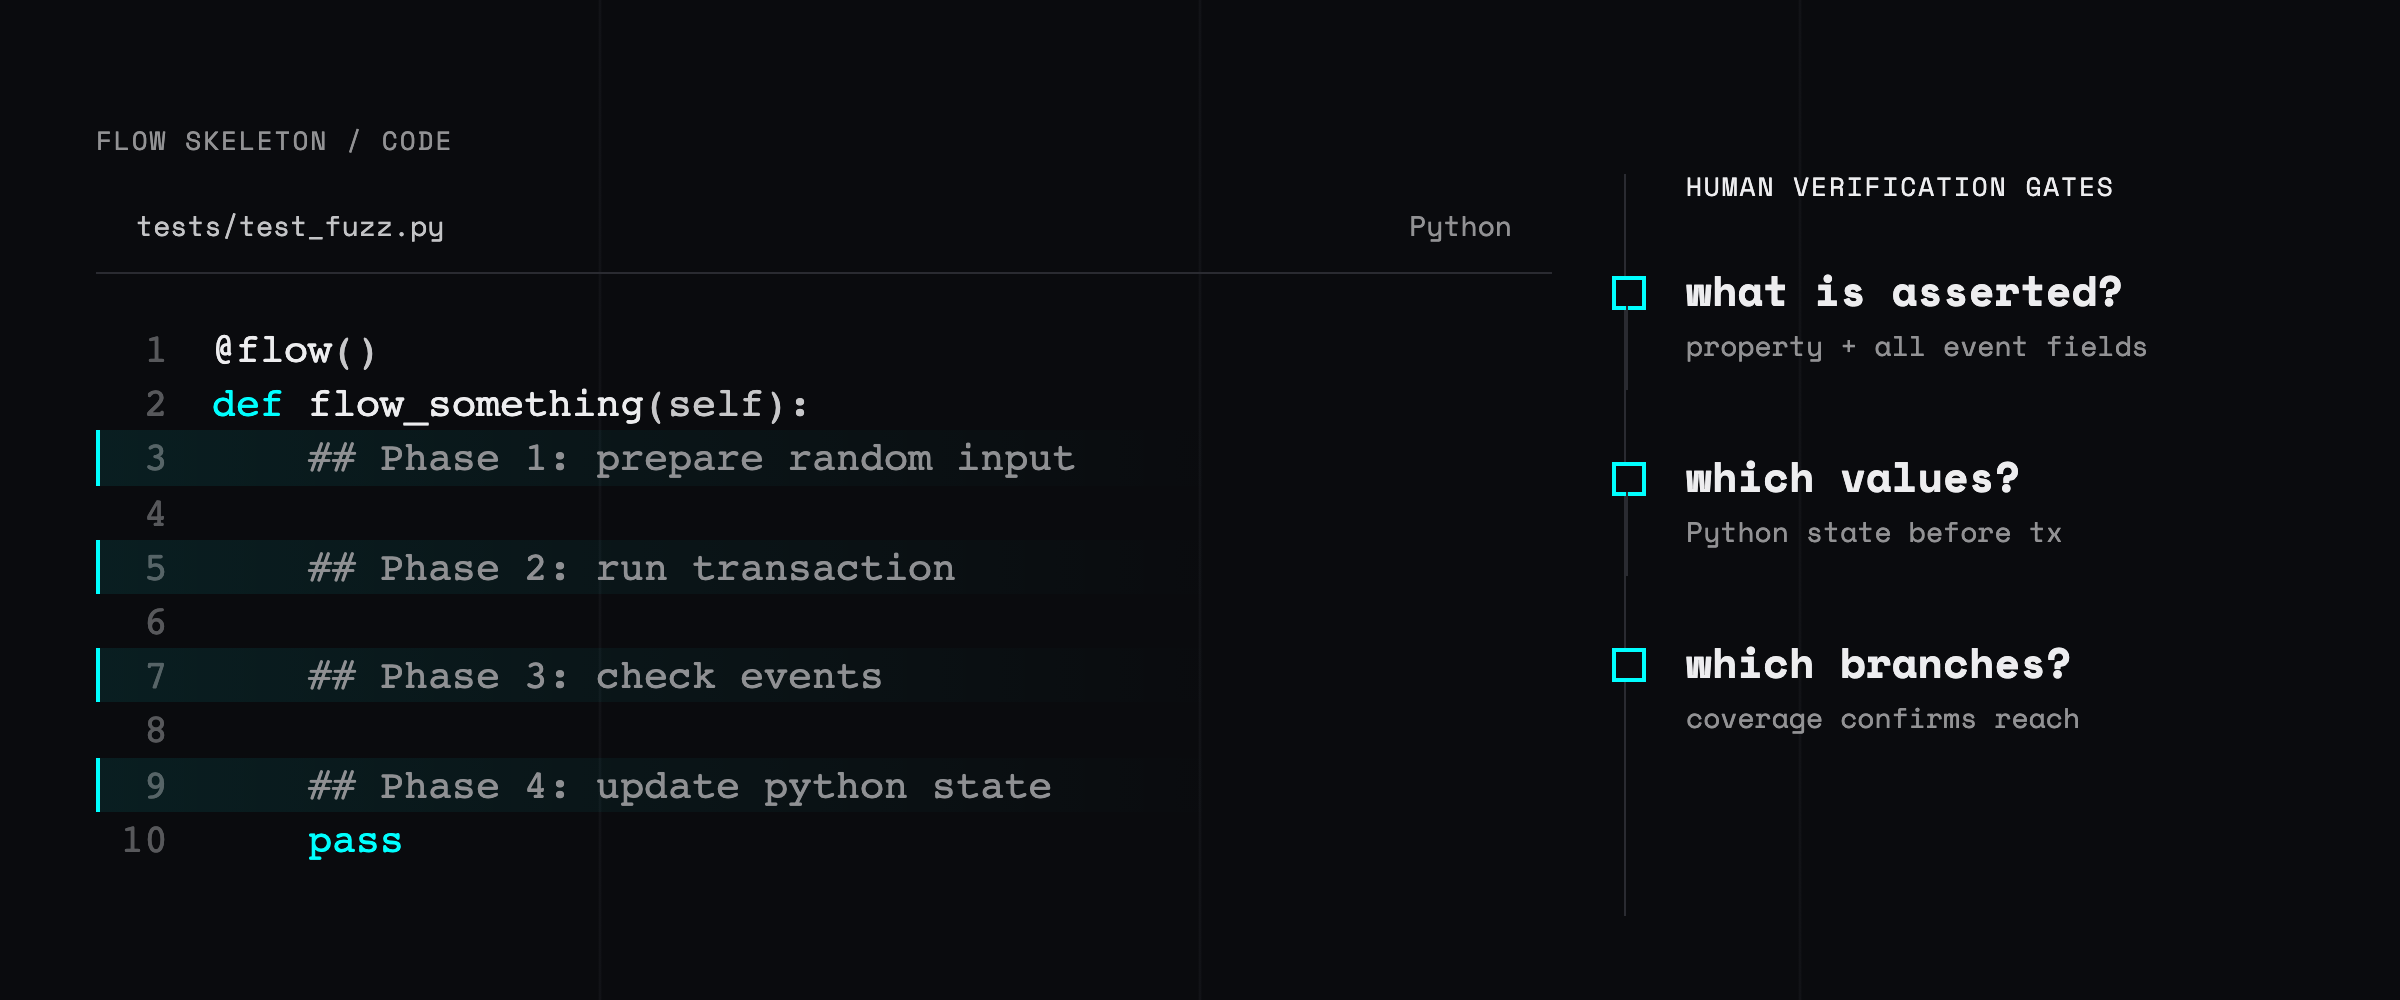Check the 'what is asserted?' checkbox
Viewport: 2400px width, 1000px height.
coord(1629,293)
